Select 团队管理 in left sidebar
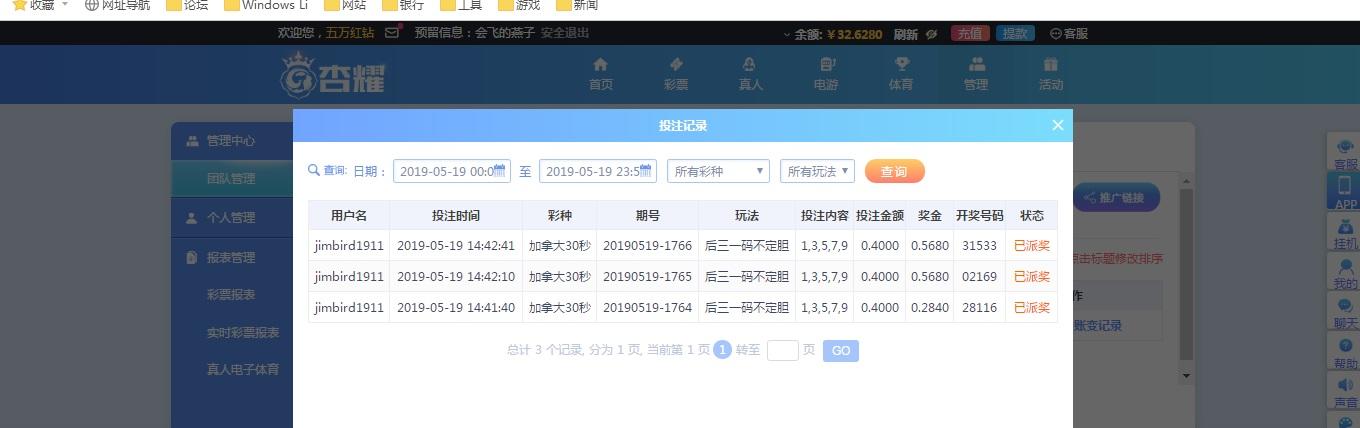This screenshot has width=1360, height=428. (x=231, y=179)
